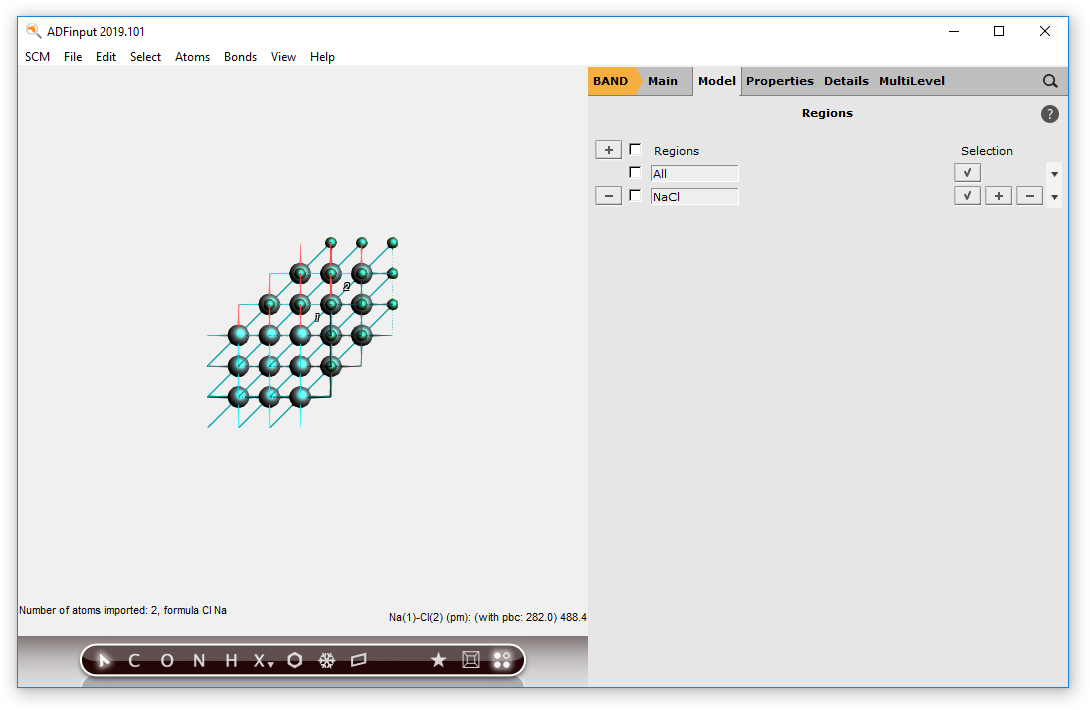
Task: Open the Selection dropdown next to the All region
Action: [1054, 172]
